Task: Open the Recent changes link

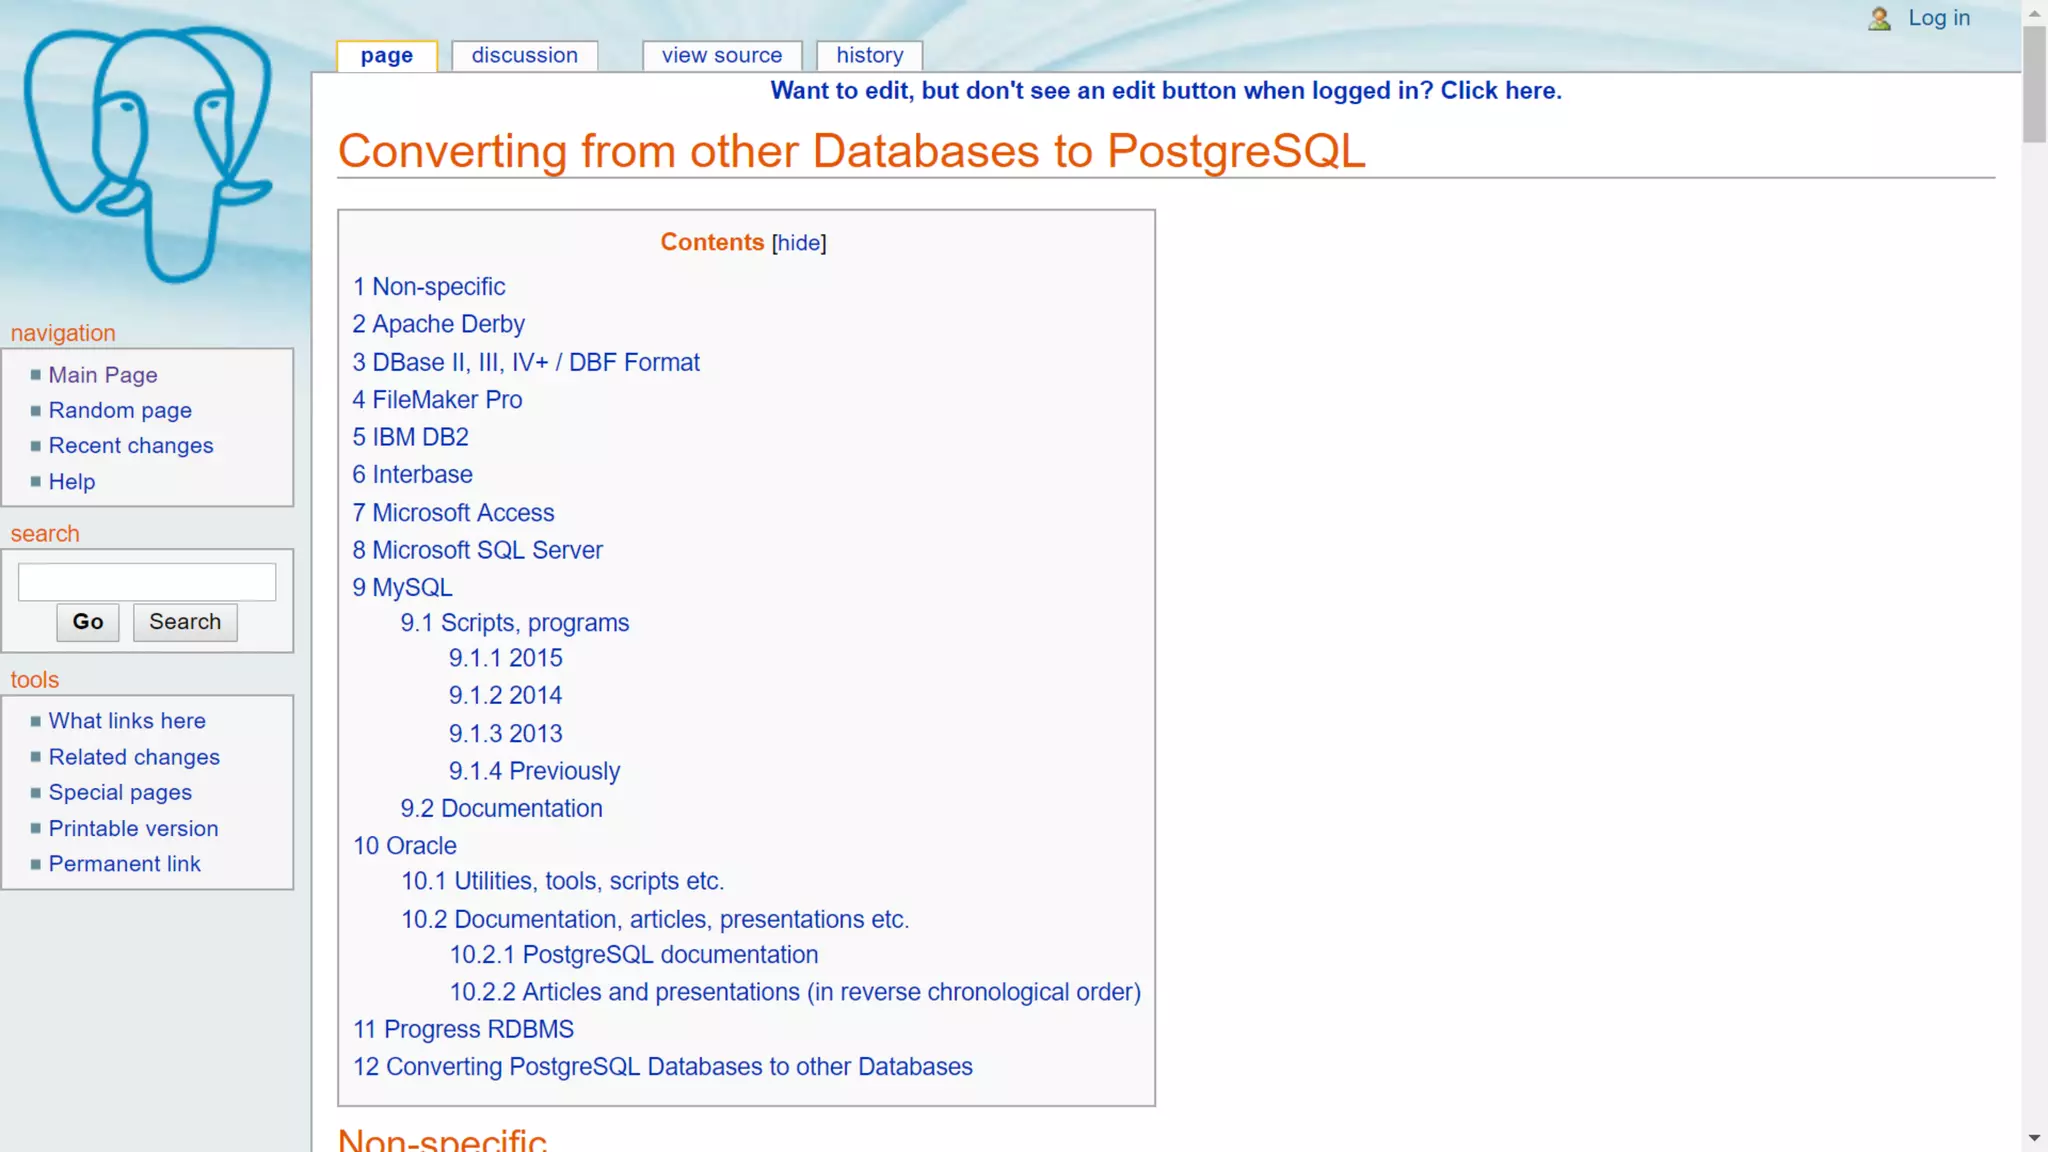Action: click(x=131, y=446)
